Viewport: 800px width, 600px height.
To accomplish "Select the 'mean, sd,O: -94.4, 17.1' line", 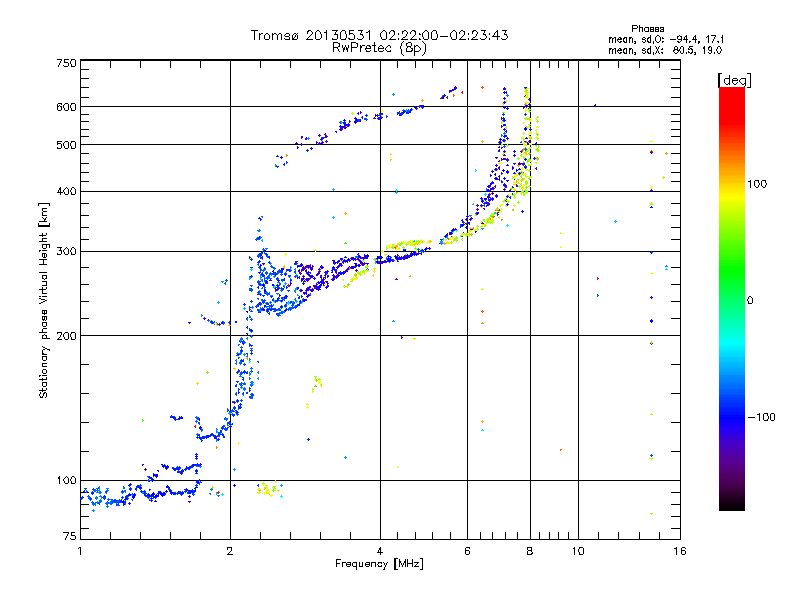I will tap(666, 39).
